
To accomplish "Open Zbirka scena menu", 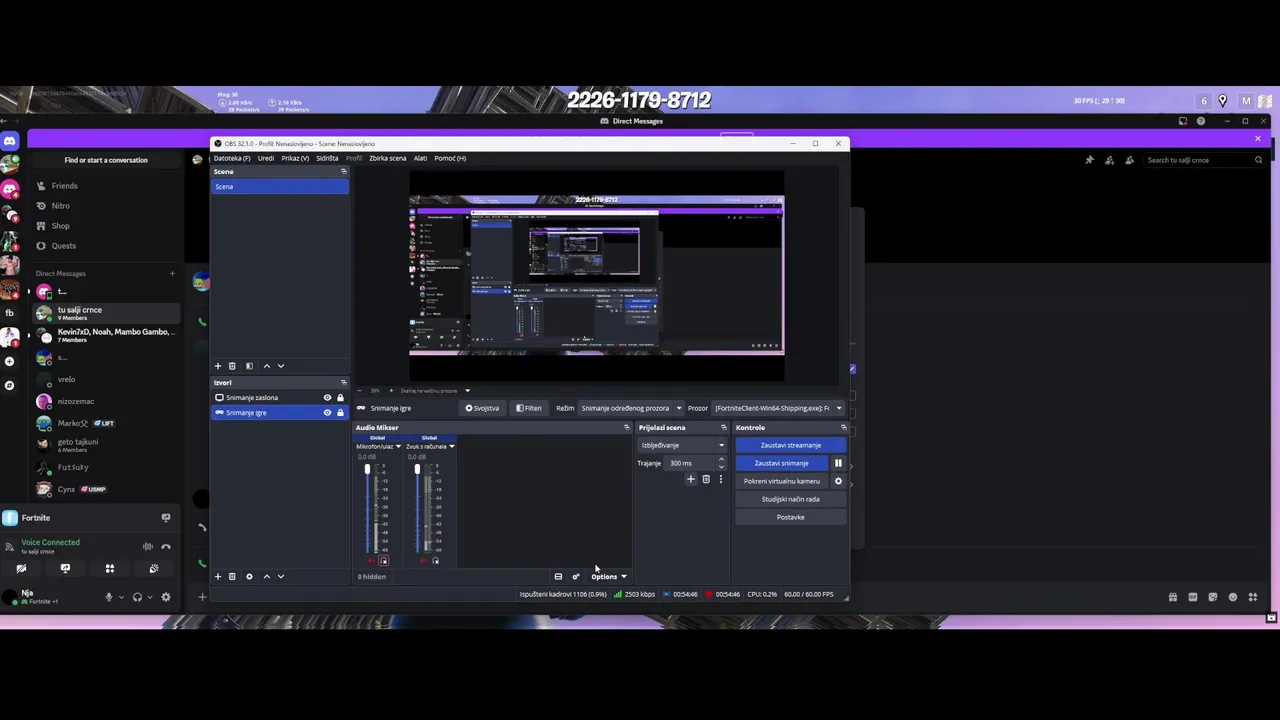I will (x=388, y=158).
